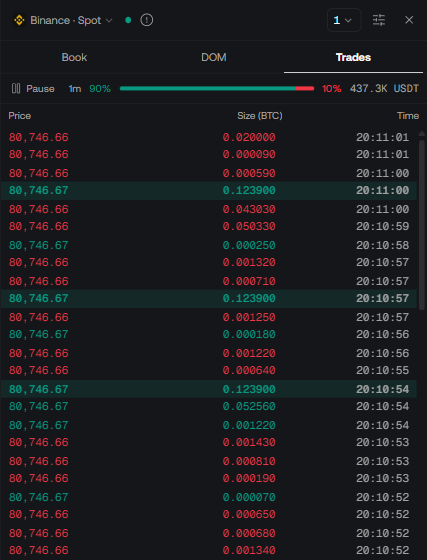Open the sliders settings icon
Viewport: 427px width, 560px height.
pos(379,20)
